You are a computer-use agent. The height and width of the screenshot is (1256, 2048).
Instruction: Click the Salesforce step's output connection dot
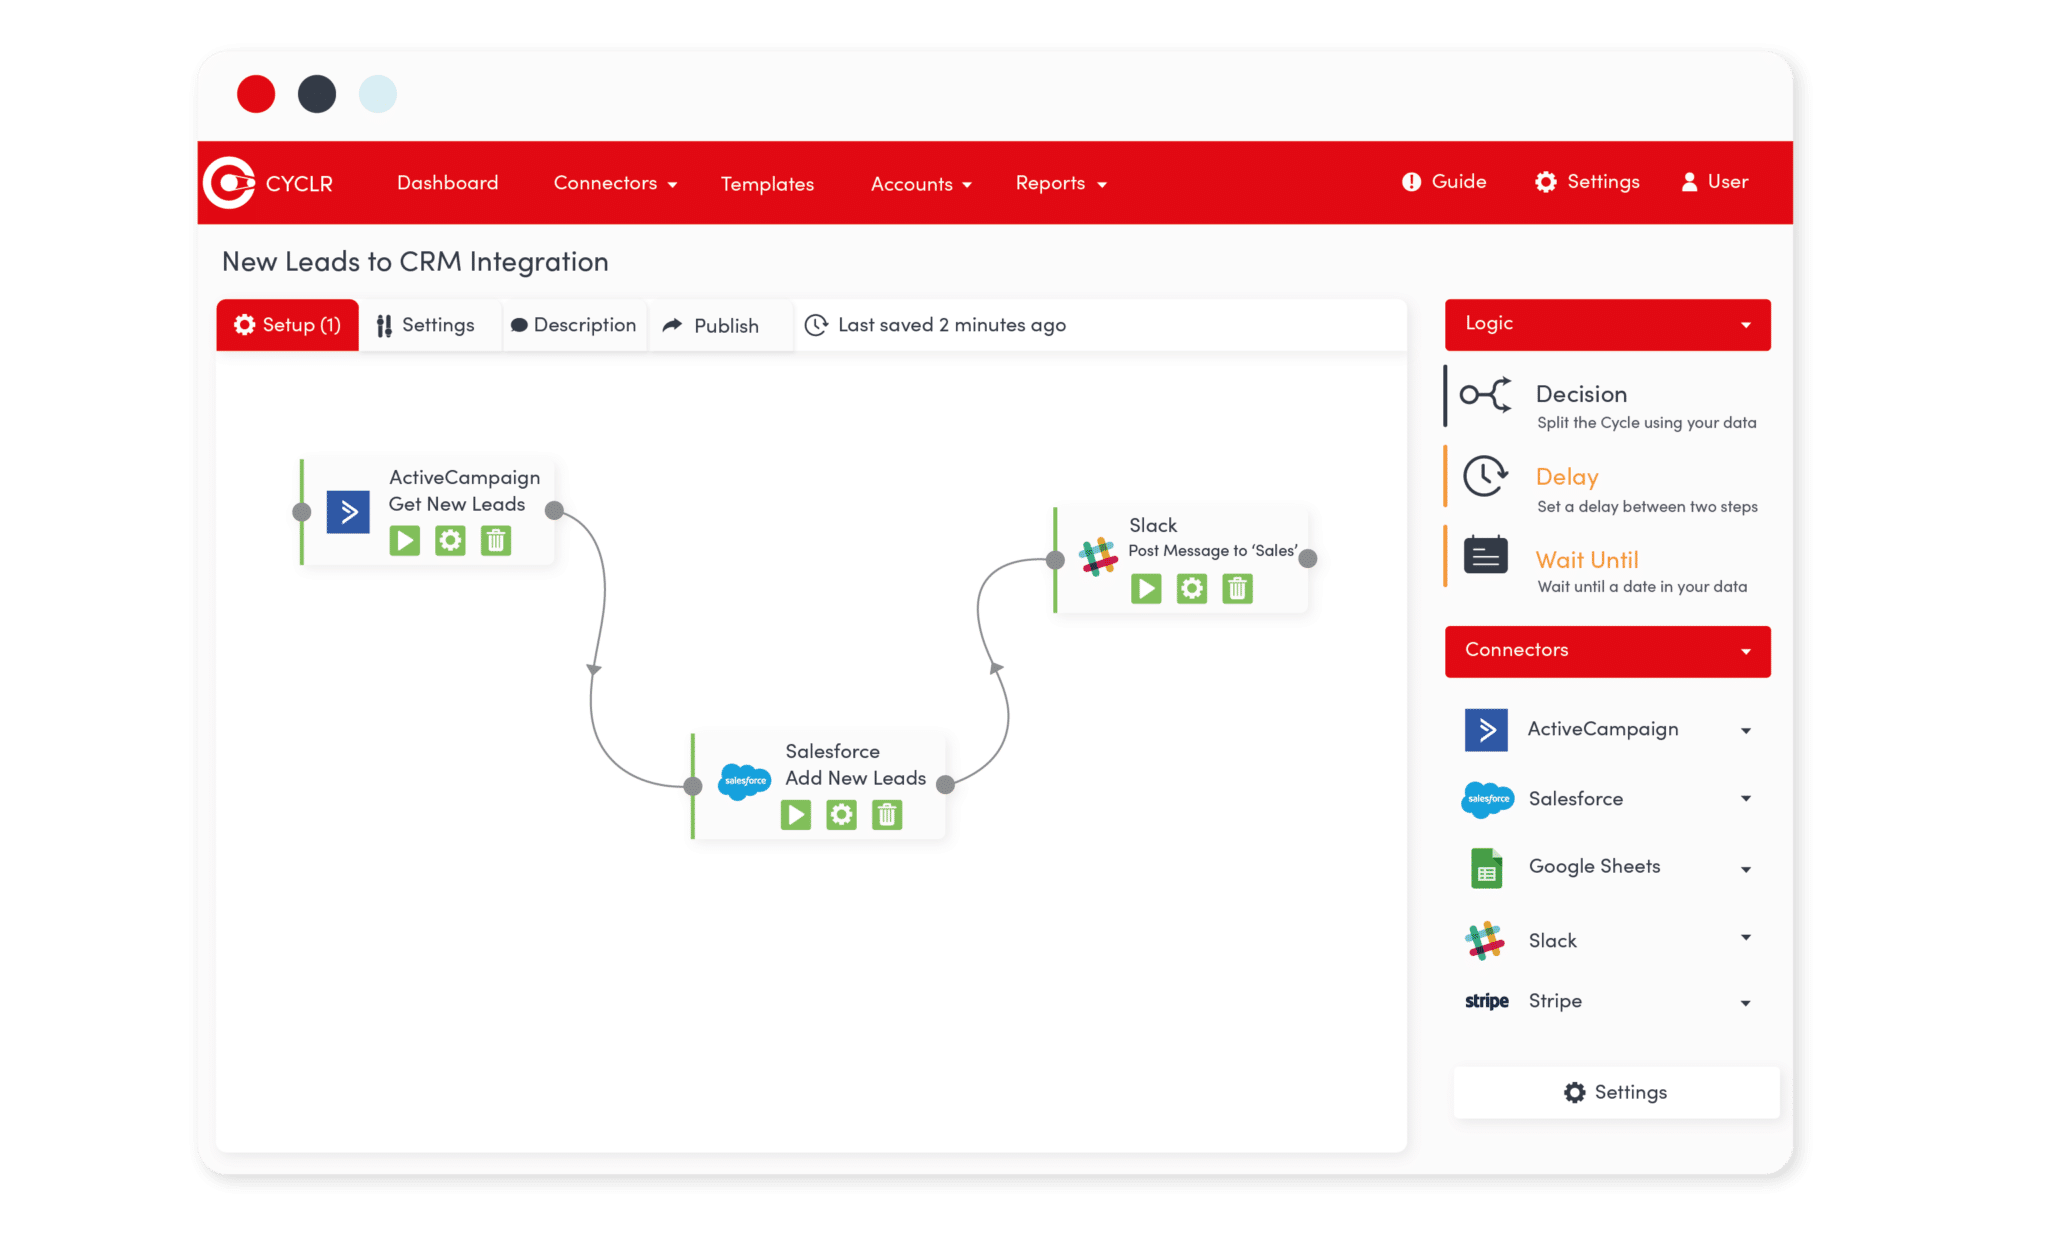click(945, 786)
